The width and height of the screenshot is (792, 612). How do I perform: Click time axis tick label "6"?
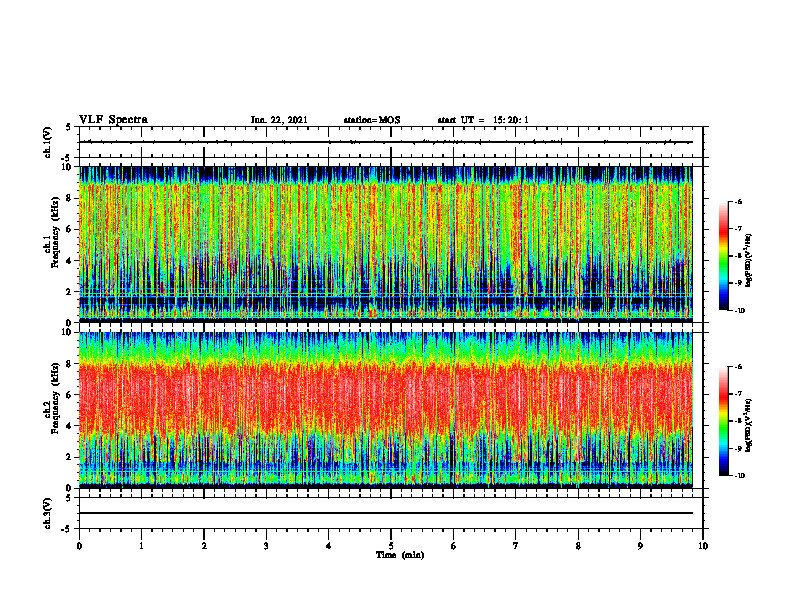[454, 546]
